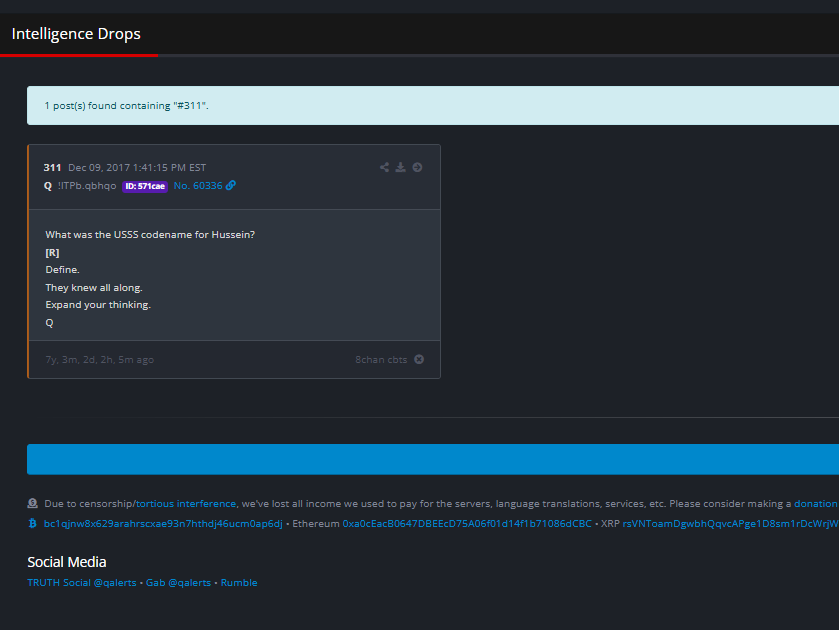Click the XRP address rsVNToam link
The height and width of the screenshot is (630, 839).
tap(730, 523)
